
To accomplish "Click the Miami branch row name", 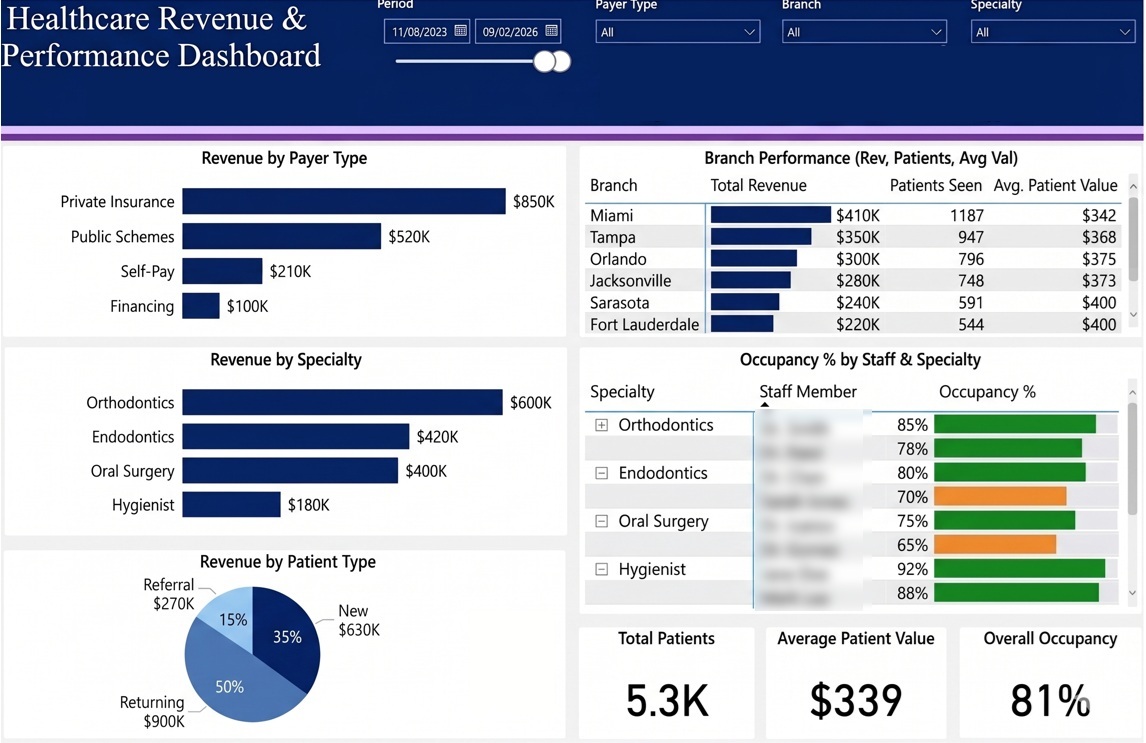I will [612, 216].
